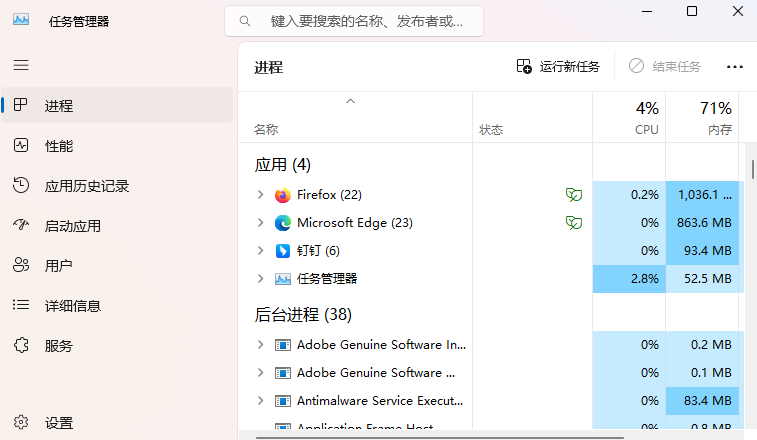
Task: Click the vertical scrollbar thumb
Action: click(753, 169)
